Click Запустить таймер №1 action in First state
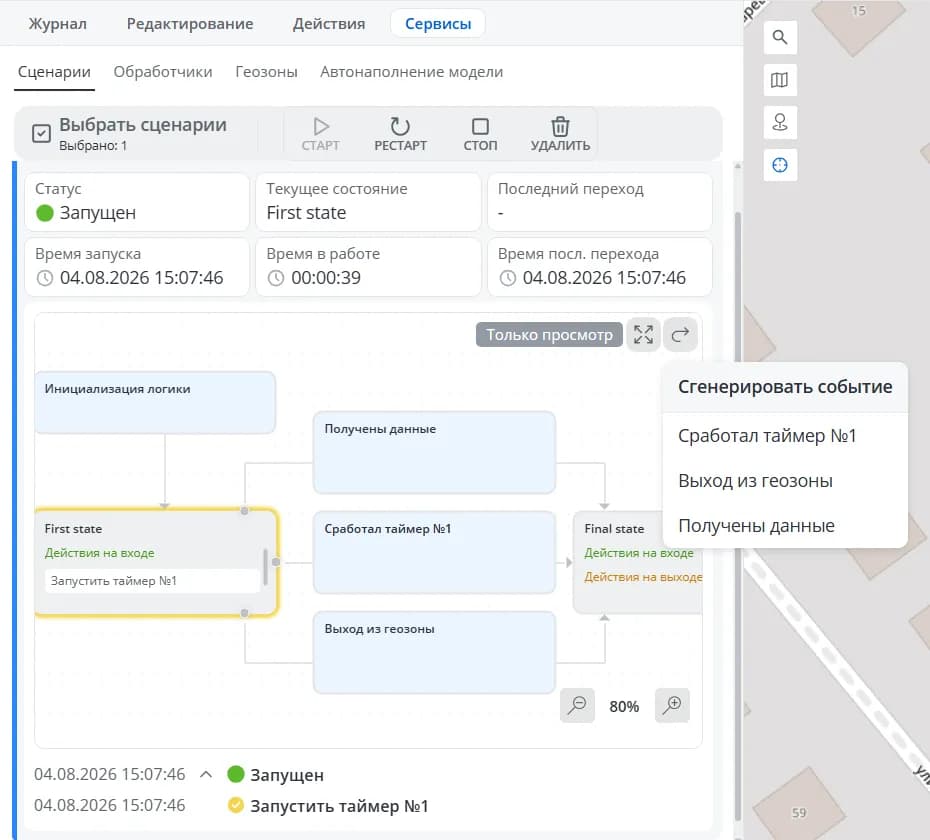The height and width of the screenshot is (840, 930). tap(152, 581)
